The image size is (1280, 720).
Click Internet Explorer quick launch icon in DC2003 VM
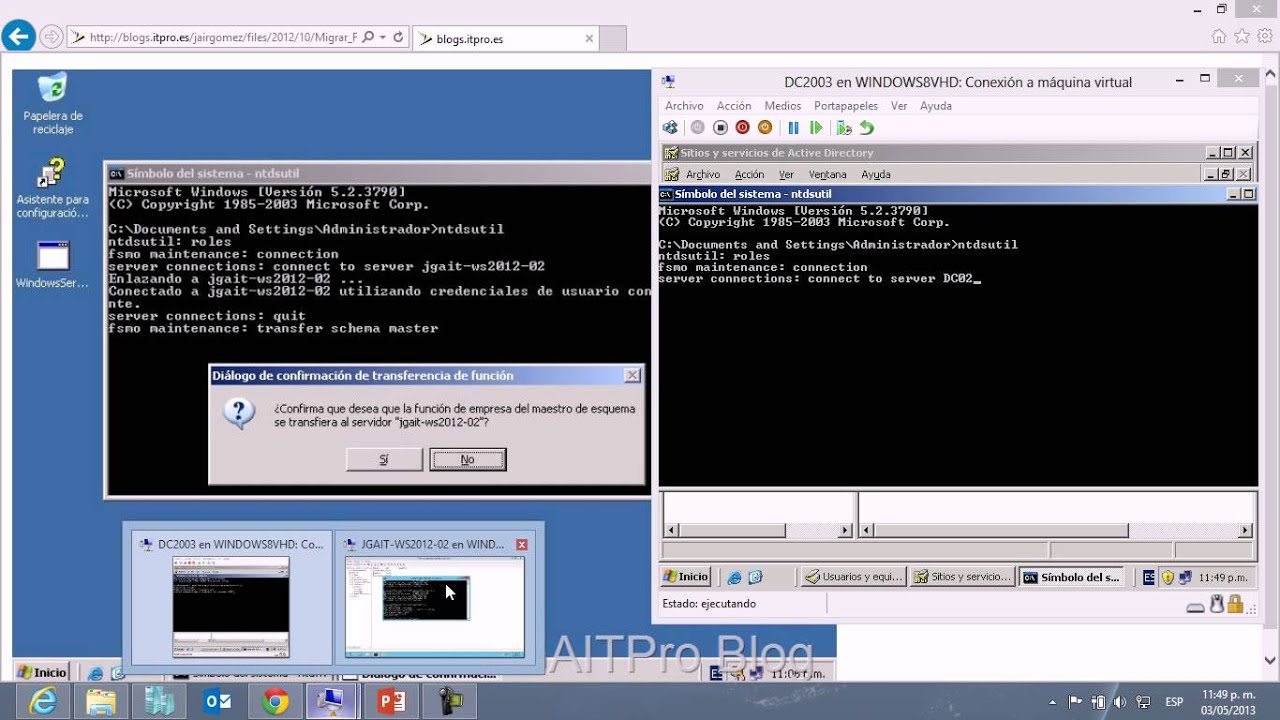734,577
